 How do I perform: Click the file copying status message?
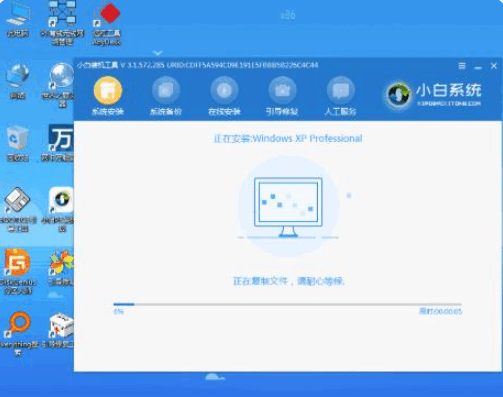(288, 281)
